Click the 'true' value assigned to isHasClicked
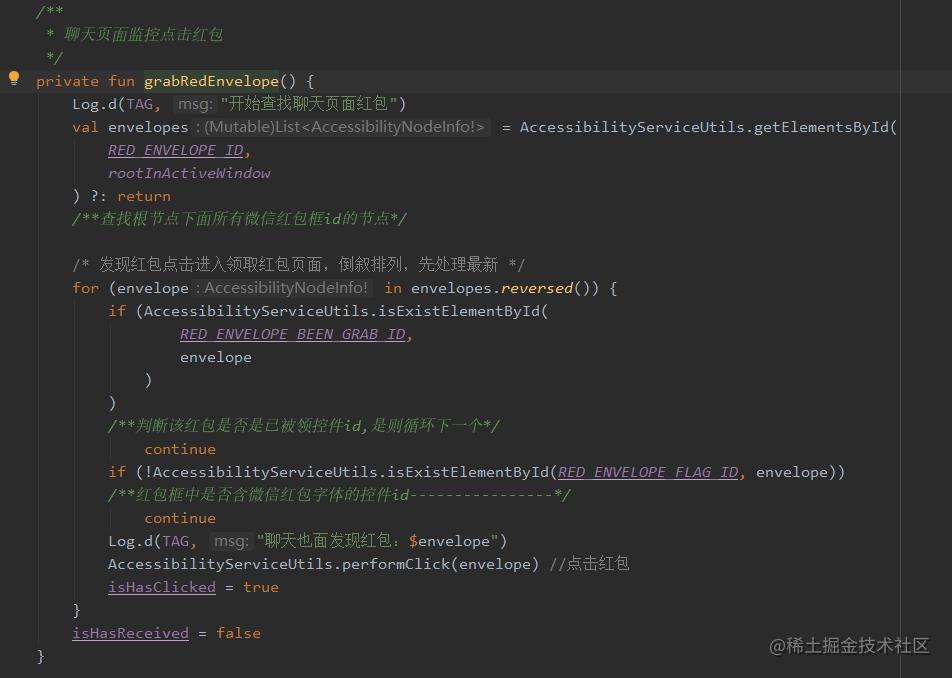952x678 pixels. pyautogui.click(x=260, y=588)
